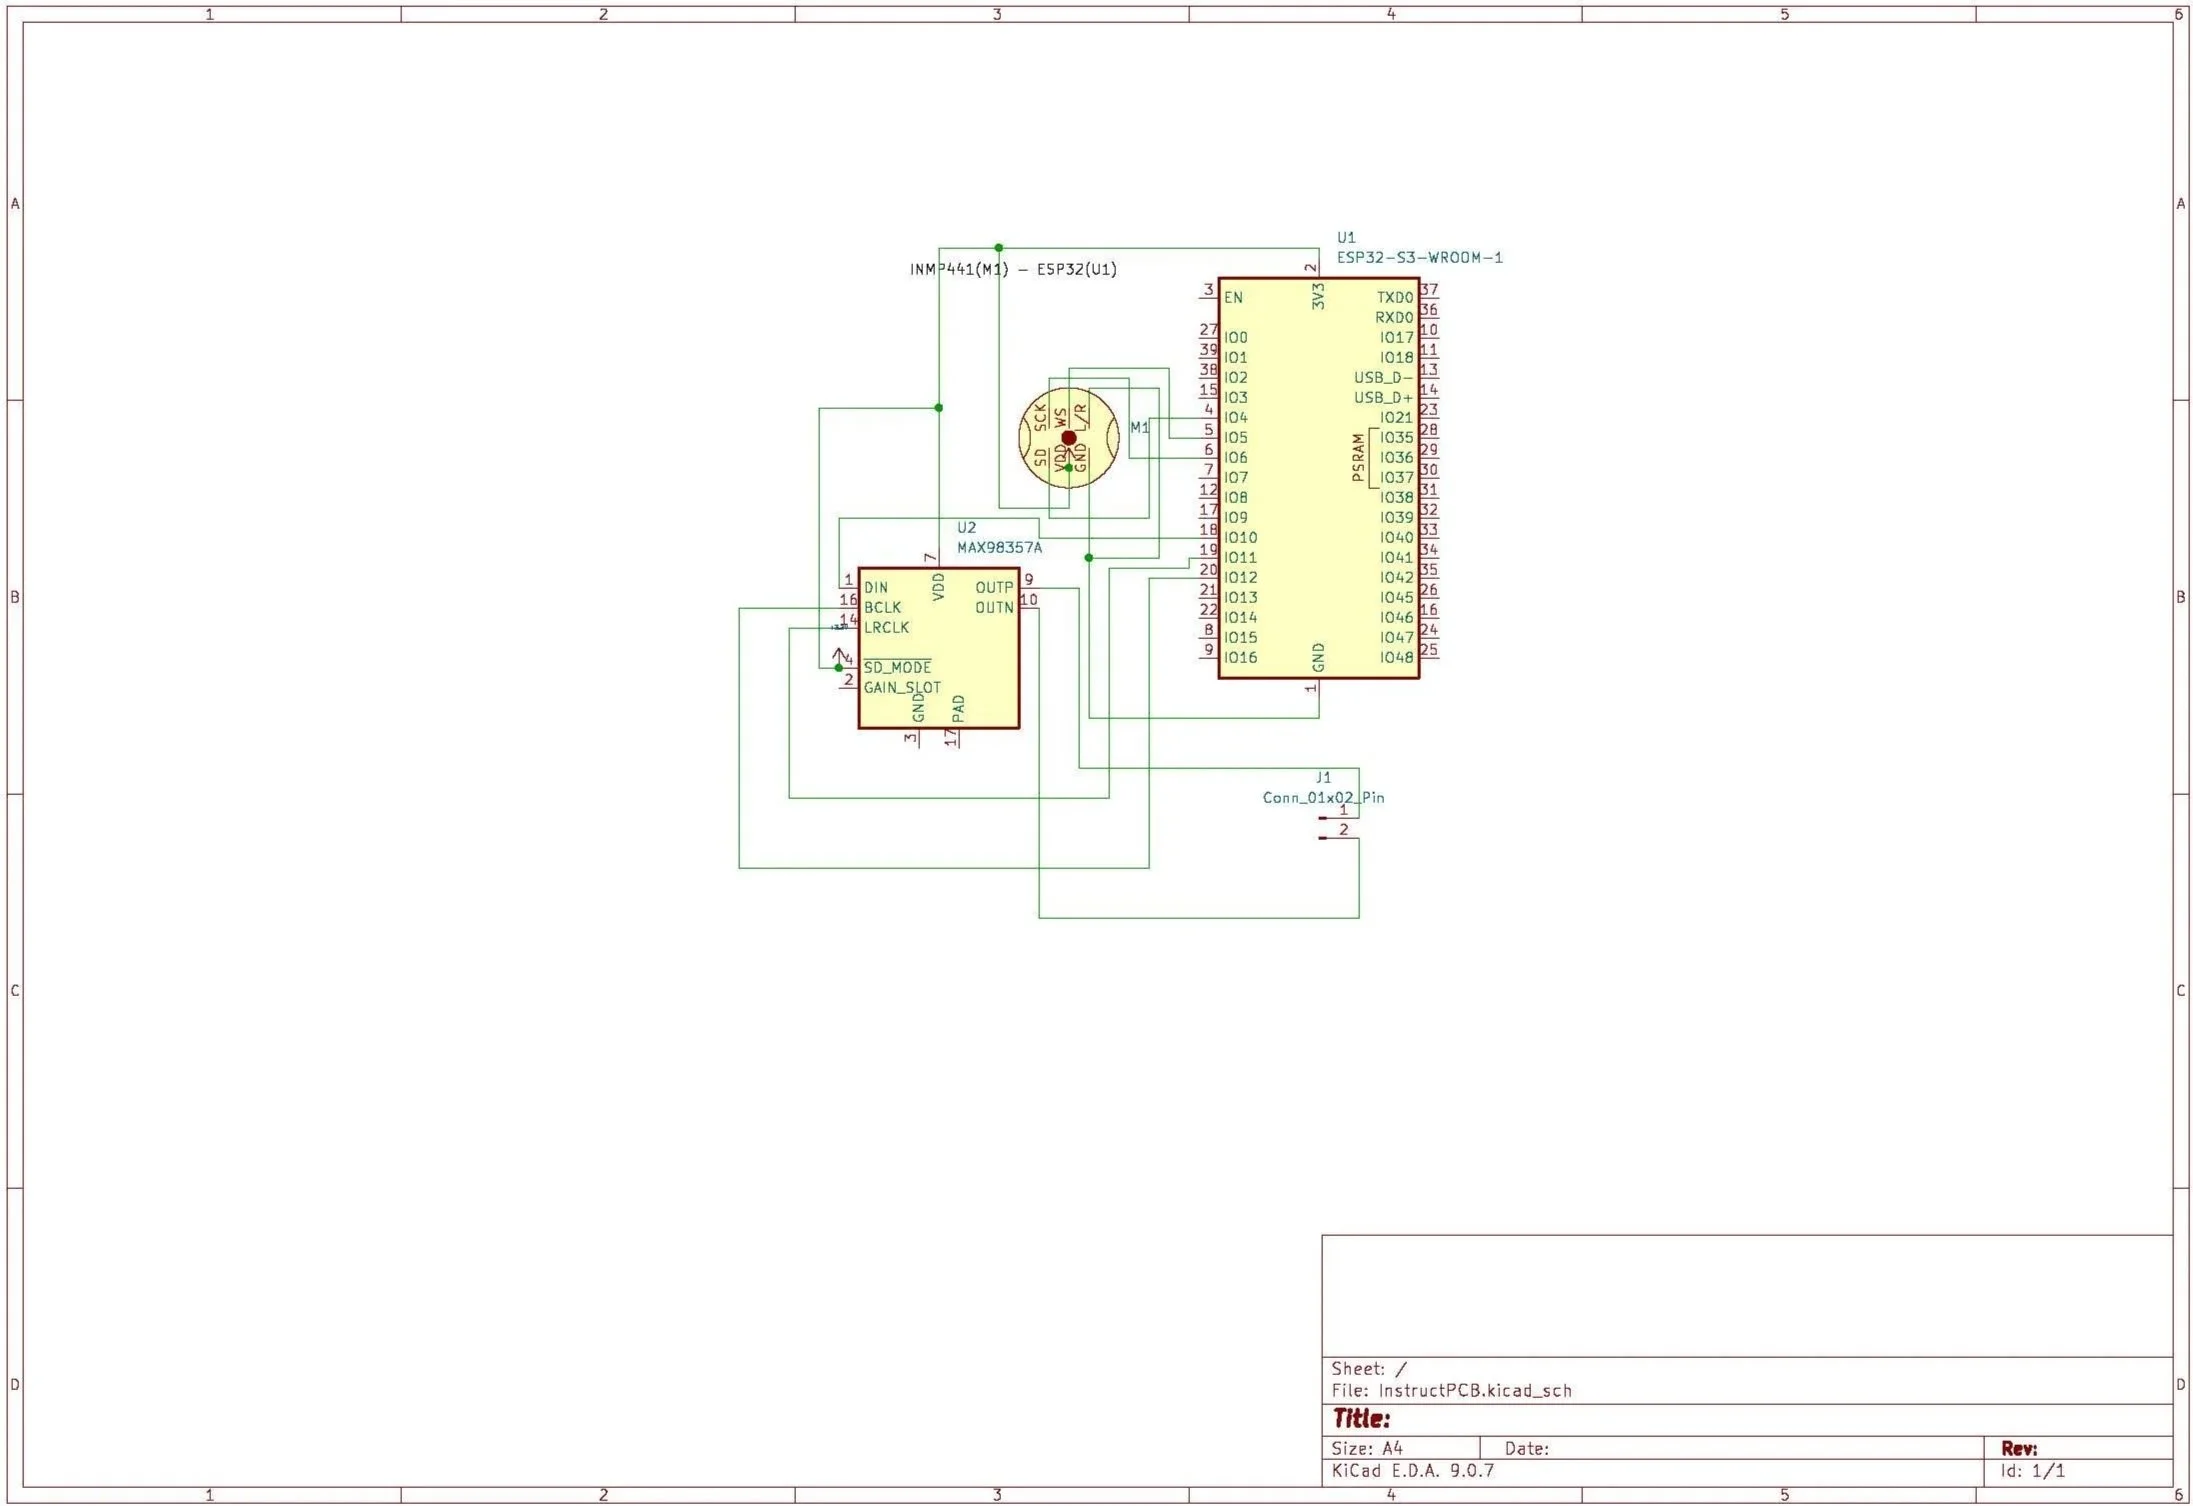Click the File: InstructPCB.kicad_sch text
This screenshot has height=1506, width=2193.
pos(1451,1390)
